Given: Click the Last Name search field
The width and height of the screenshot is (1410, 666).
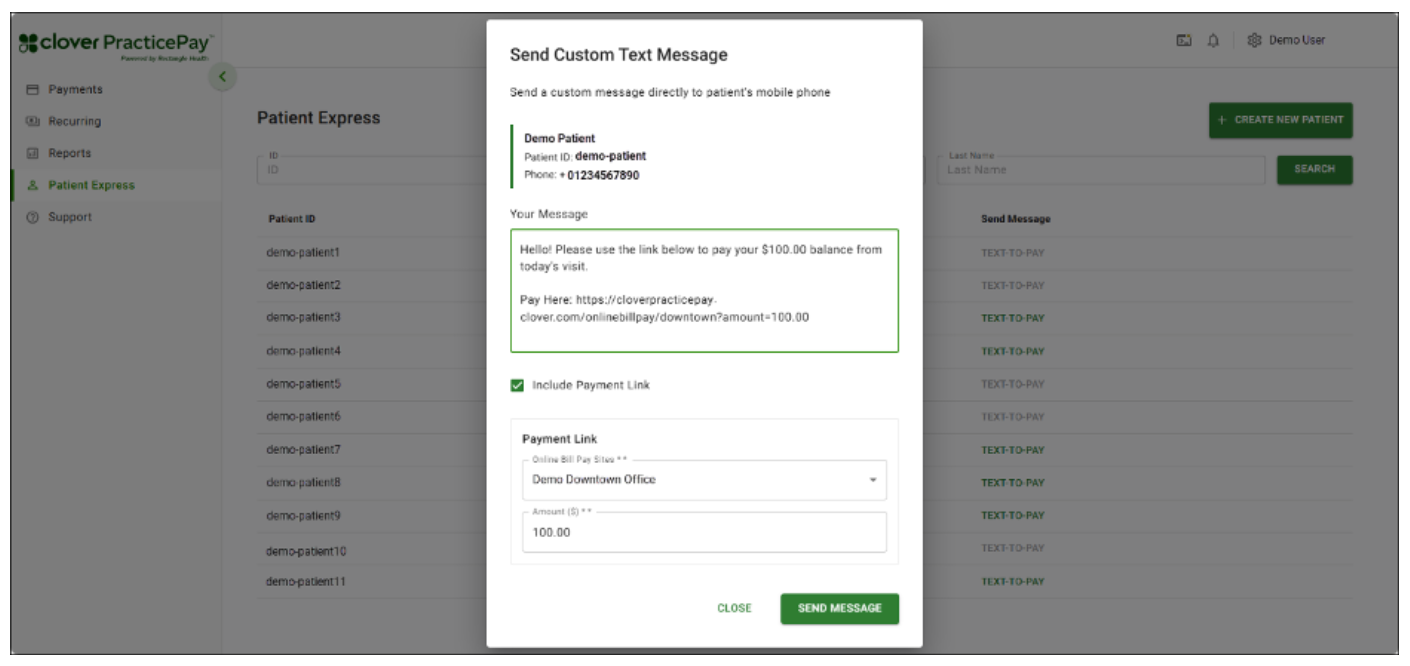Looking at the screenshot, I should (x=1100, y=170).
